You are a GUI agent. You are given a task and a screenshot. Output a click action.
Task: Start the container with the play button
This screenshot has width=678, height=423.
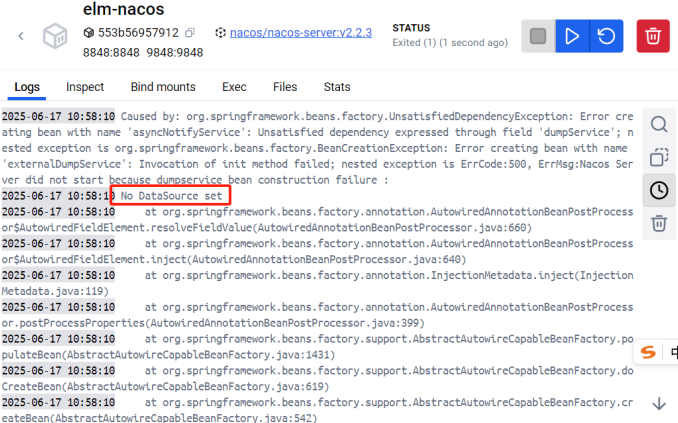pyautogui.click(x=572, y=36)
